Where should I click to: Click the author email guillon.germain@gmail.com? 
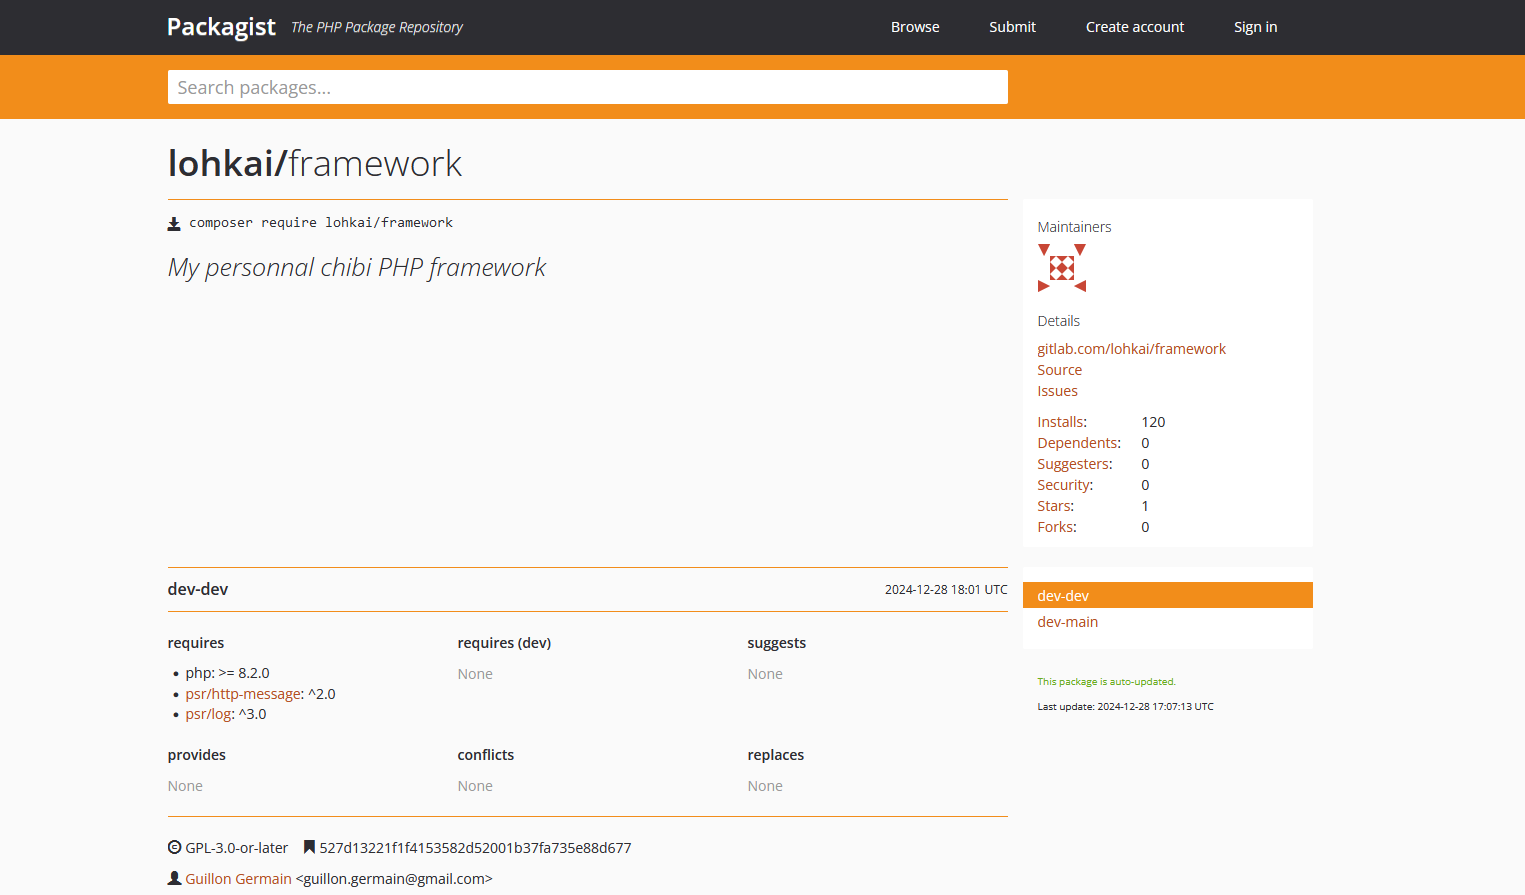point(394,879)
